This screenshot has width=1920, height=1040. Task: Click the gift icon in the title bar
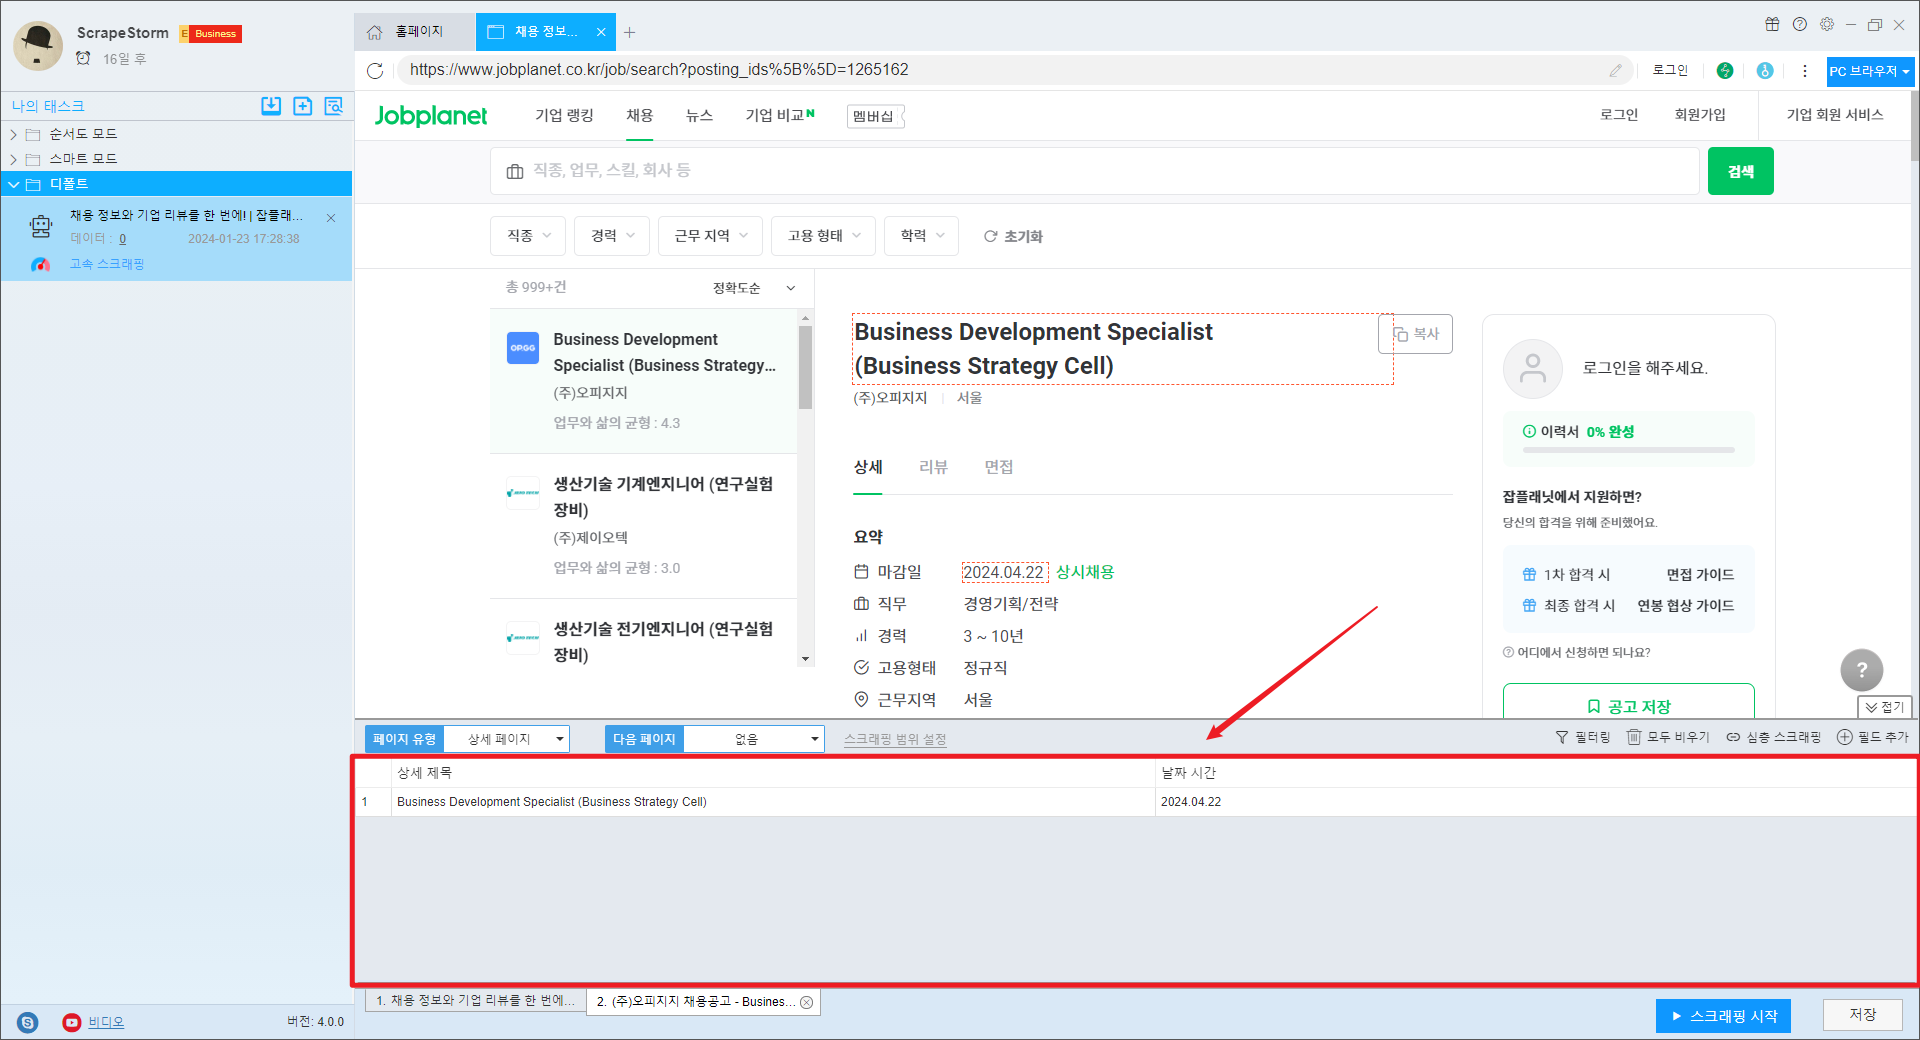(1772, 24)
